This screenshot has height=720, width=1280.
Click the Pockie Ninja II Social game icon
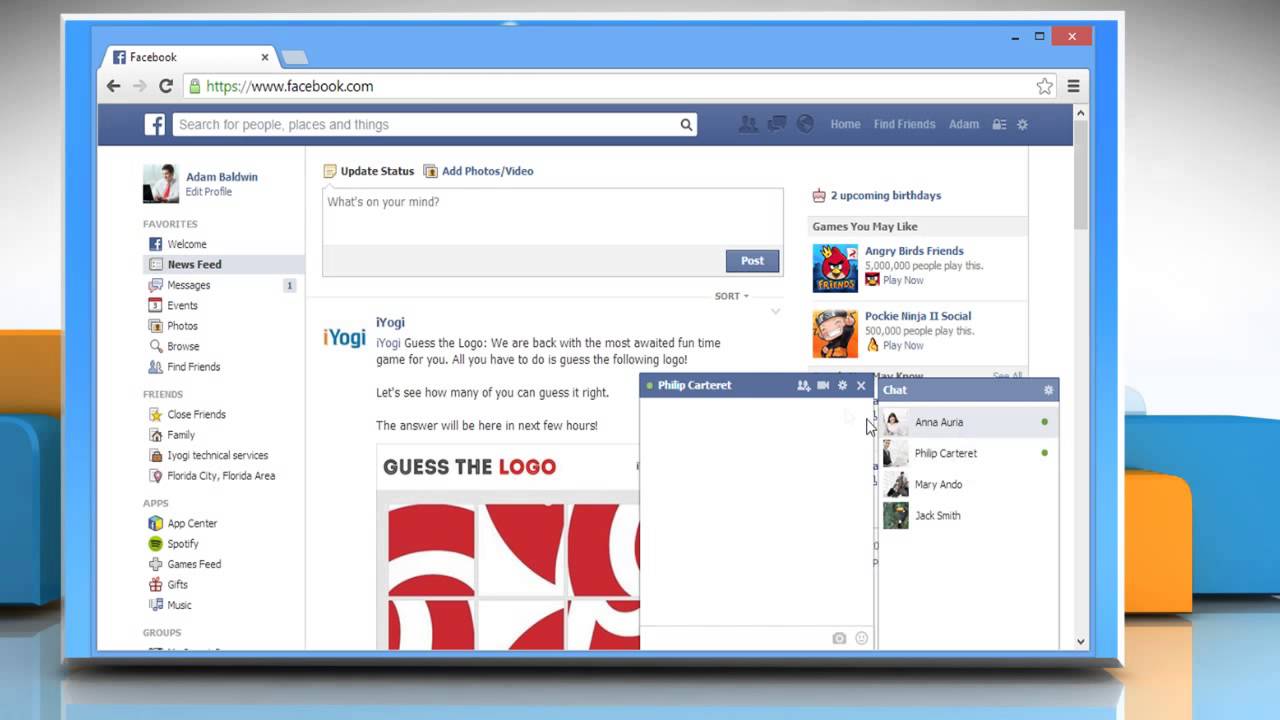(835, 333)
